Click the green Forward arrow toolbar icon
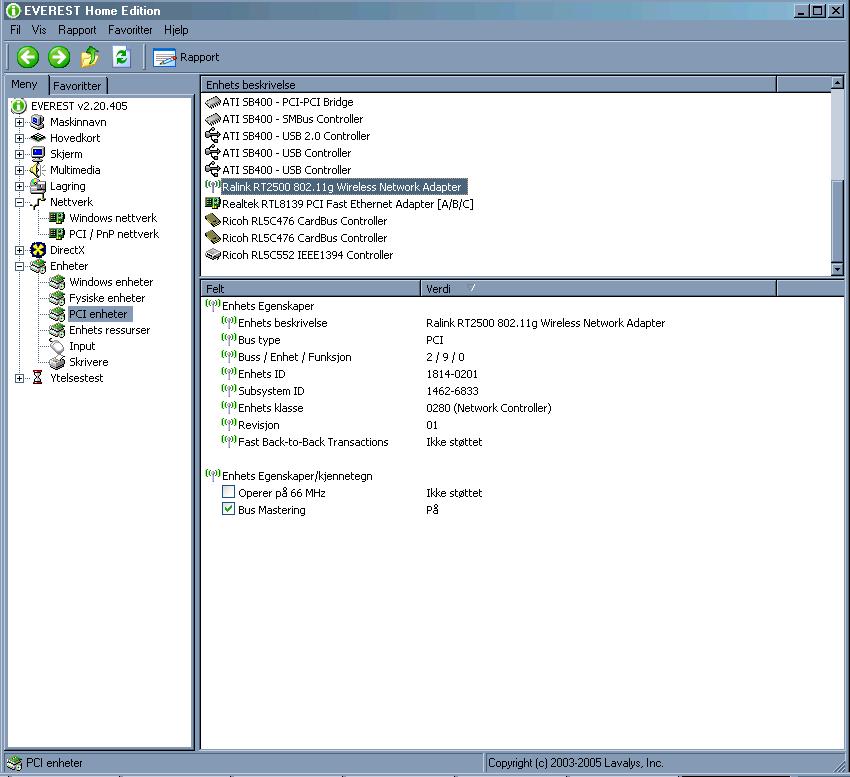Screen dimensions: 850x777 tap(59, 57)
